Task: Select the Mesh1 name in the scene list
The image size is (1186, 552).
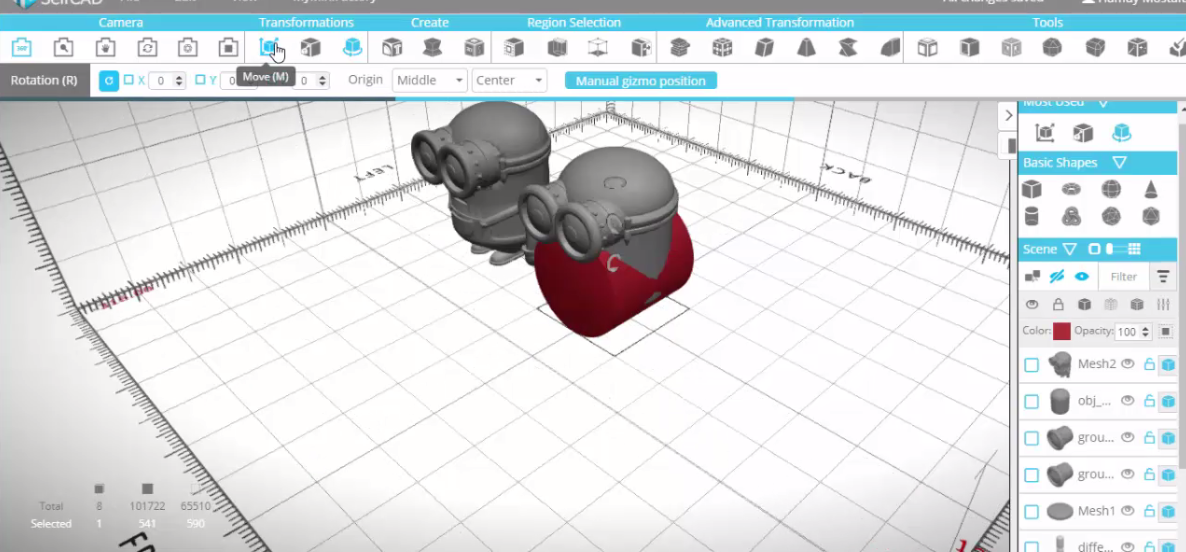Action: [x=1096, y=511]
